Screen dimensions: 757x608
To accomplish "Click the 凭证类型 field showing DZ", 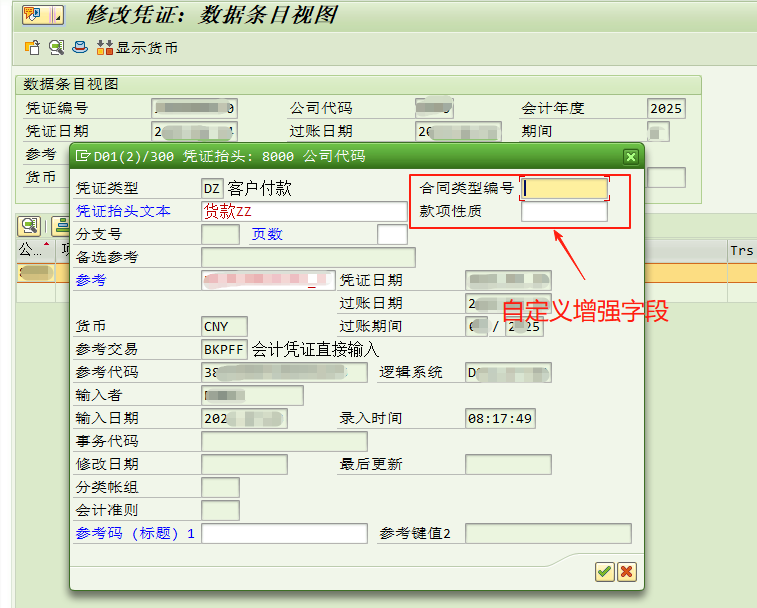I will 212,188.
